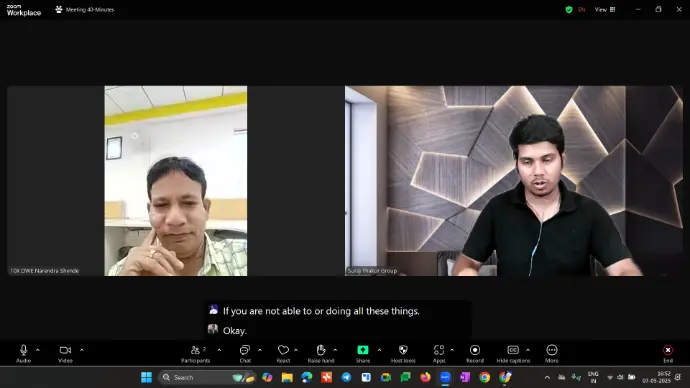The height and width of the screenshot is (388, 690).
Task: Toggle the camera with Video button
Action: coord(65,353)
